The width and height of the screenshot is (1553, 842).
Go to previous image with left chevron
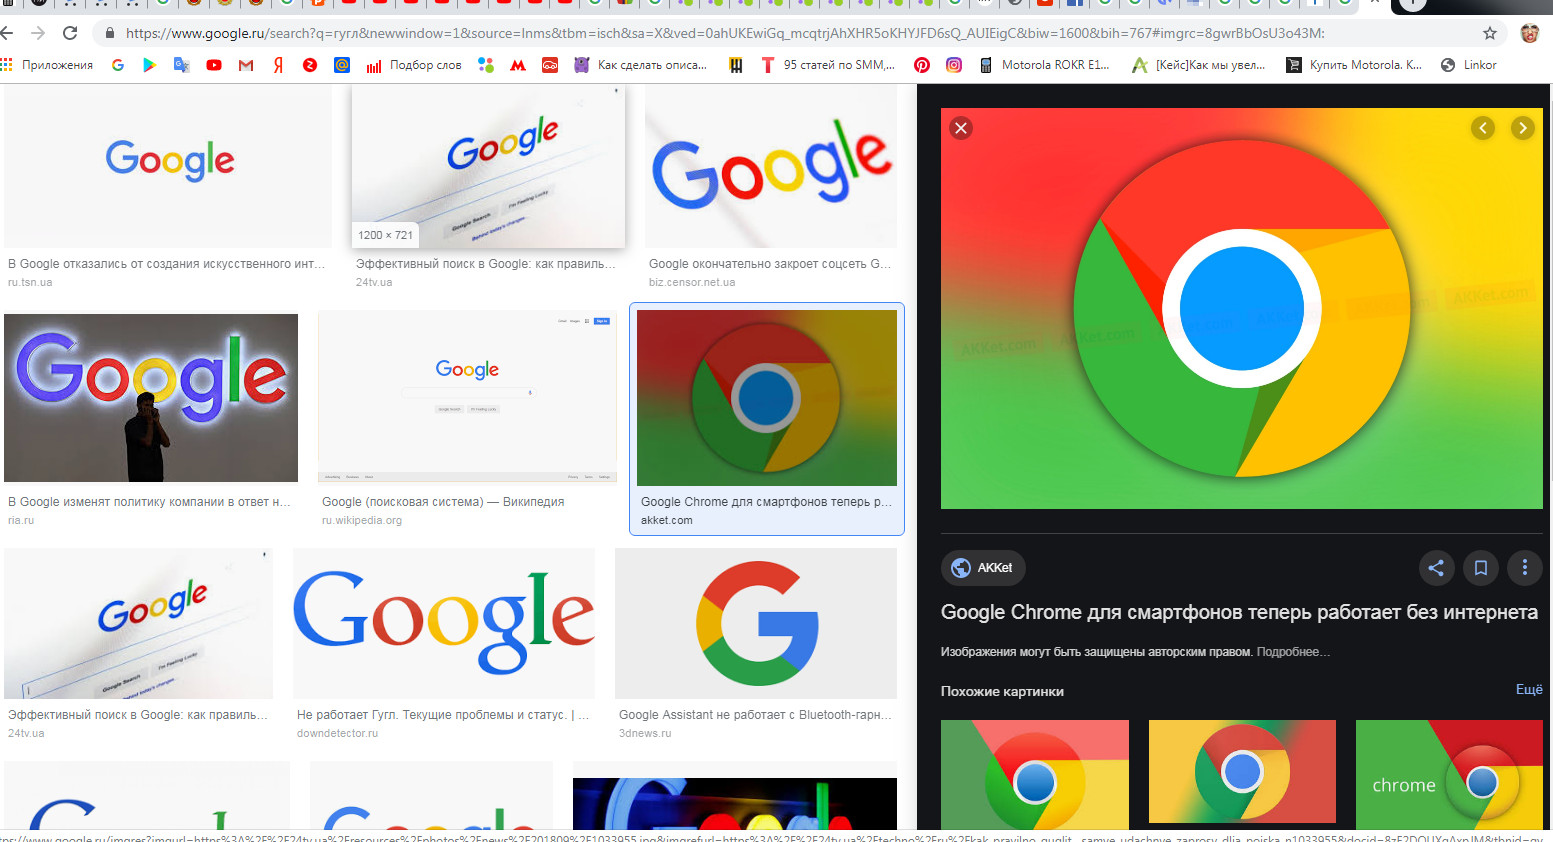tap(1482, 128)
